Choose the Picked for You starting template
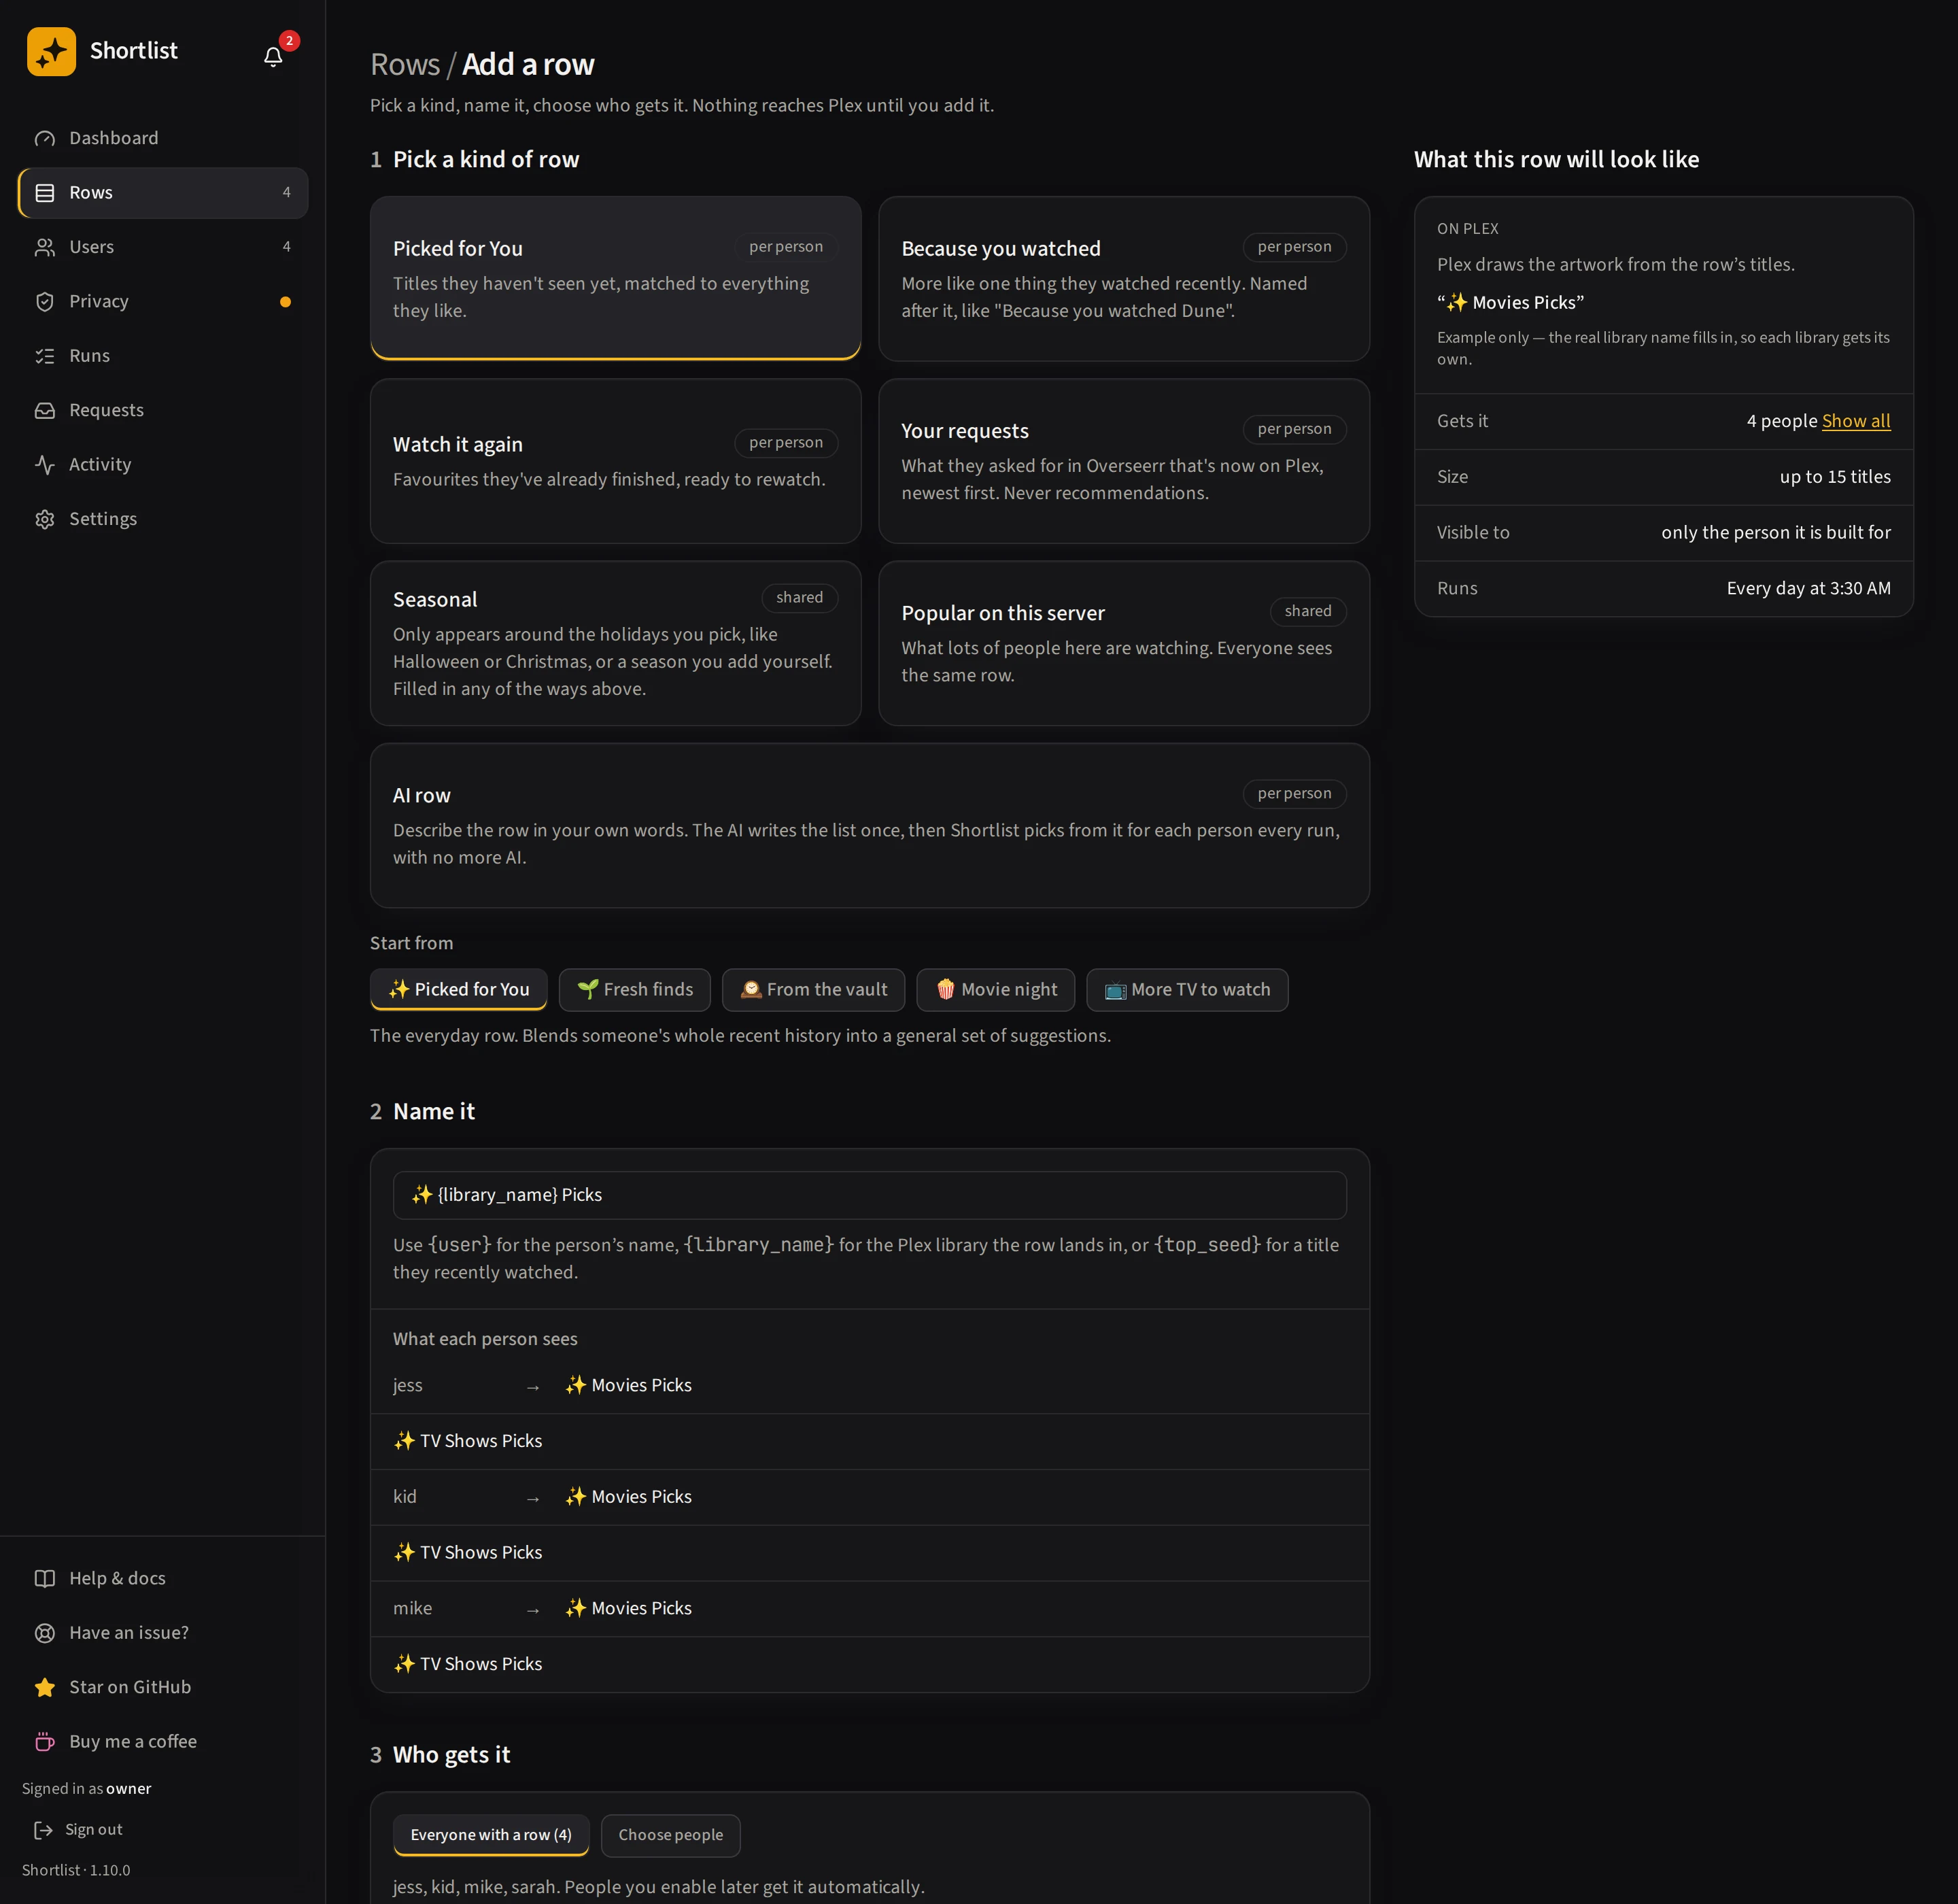This screenshot has height=1904, width=1958. (459, 989)
